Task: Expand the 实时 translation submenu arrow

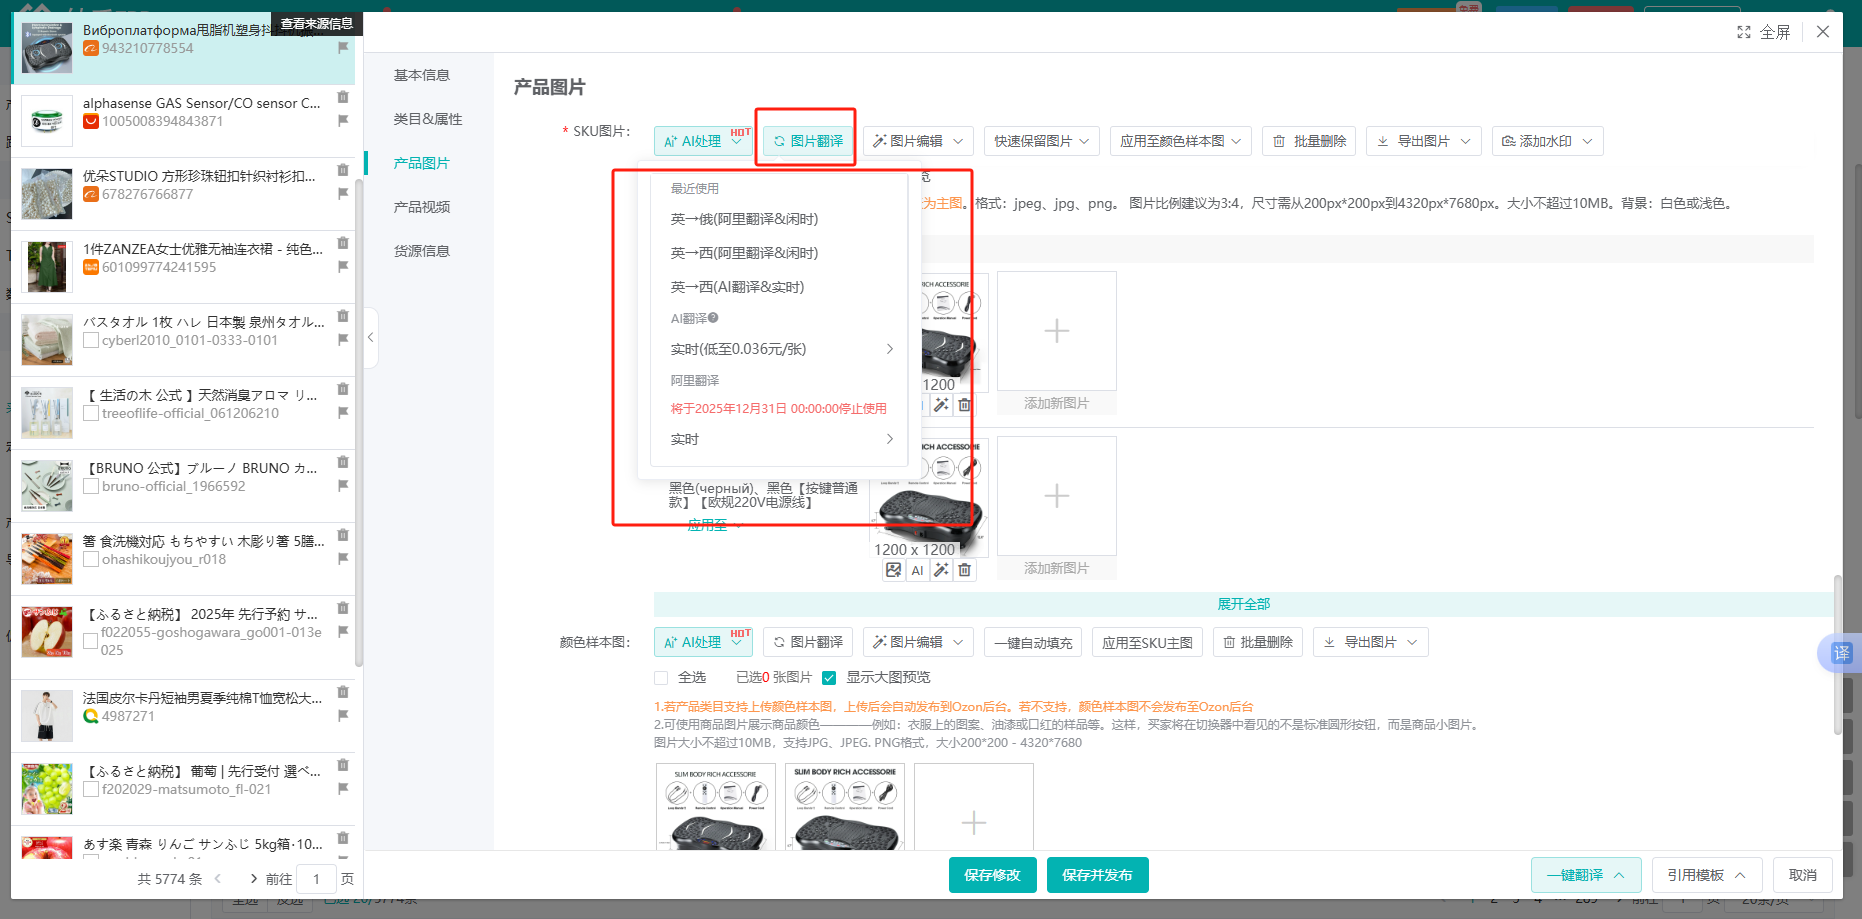Action: (x=889, y=438)
